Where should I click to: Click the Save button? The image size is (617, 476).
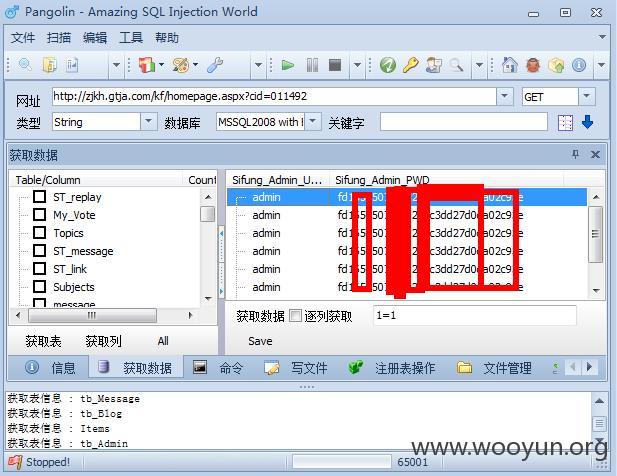coord(260,341)
